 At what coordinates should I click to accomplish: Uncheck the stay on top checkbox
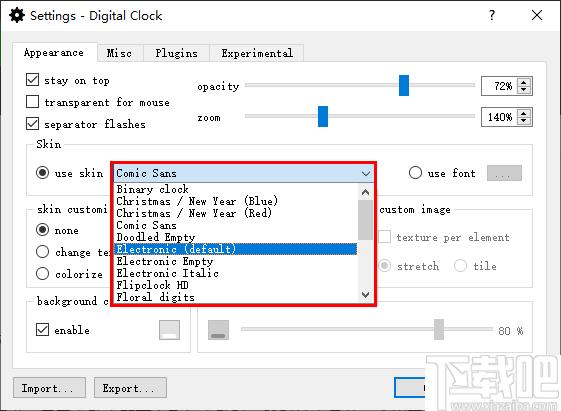point(33,80)
